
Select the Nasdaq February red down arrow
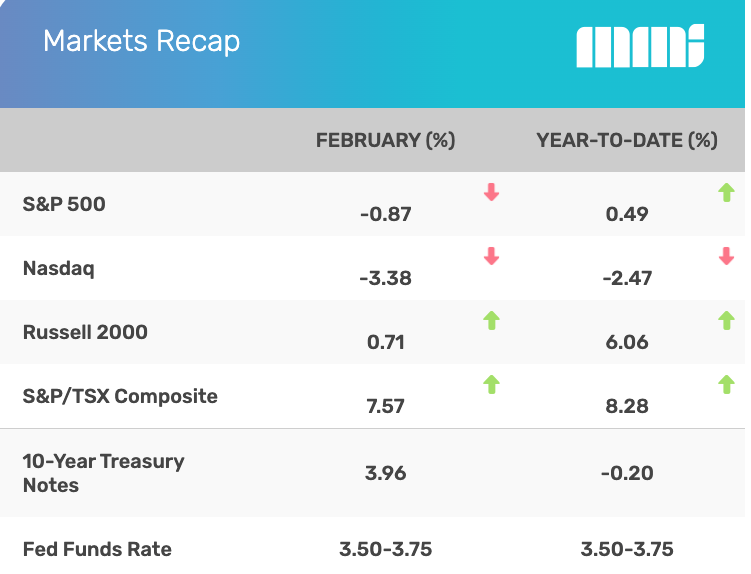(491, 256)
